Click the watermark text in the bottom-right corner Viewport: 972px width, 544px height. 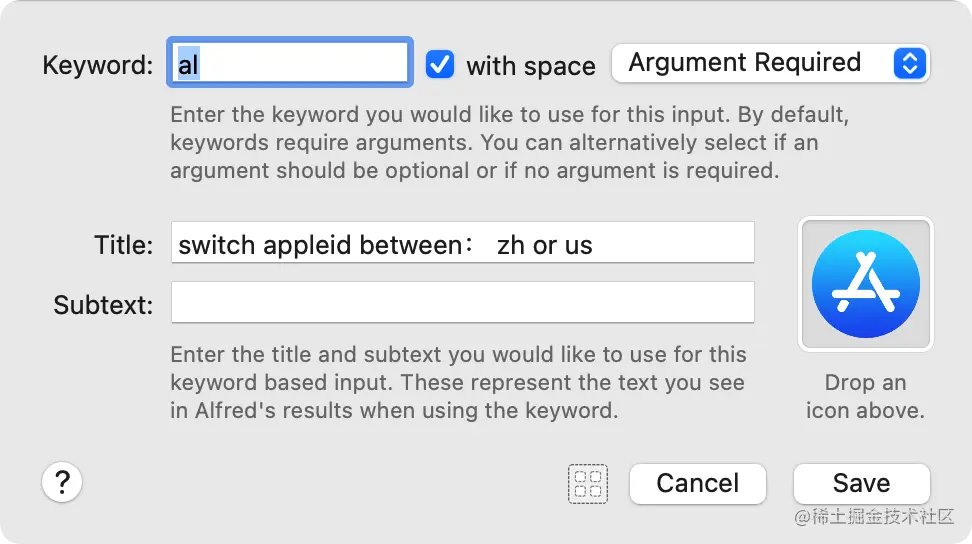tap(875, 517)
